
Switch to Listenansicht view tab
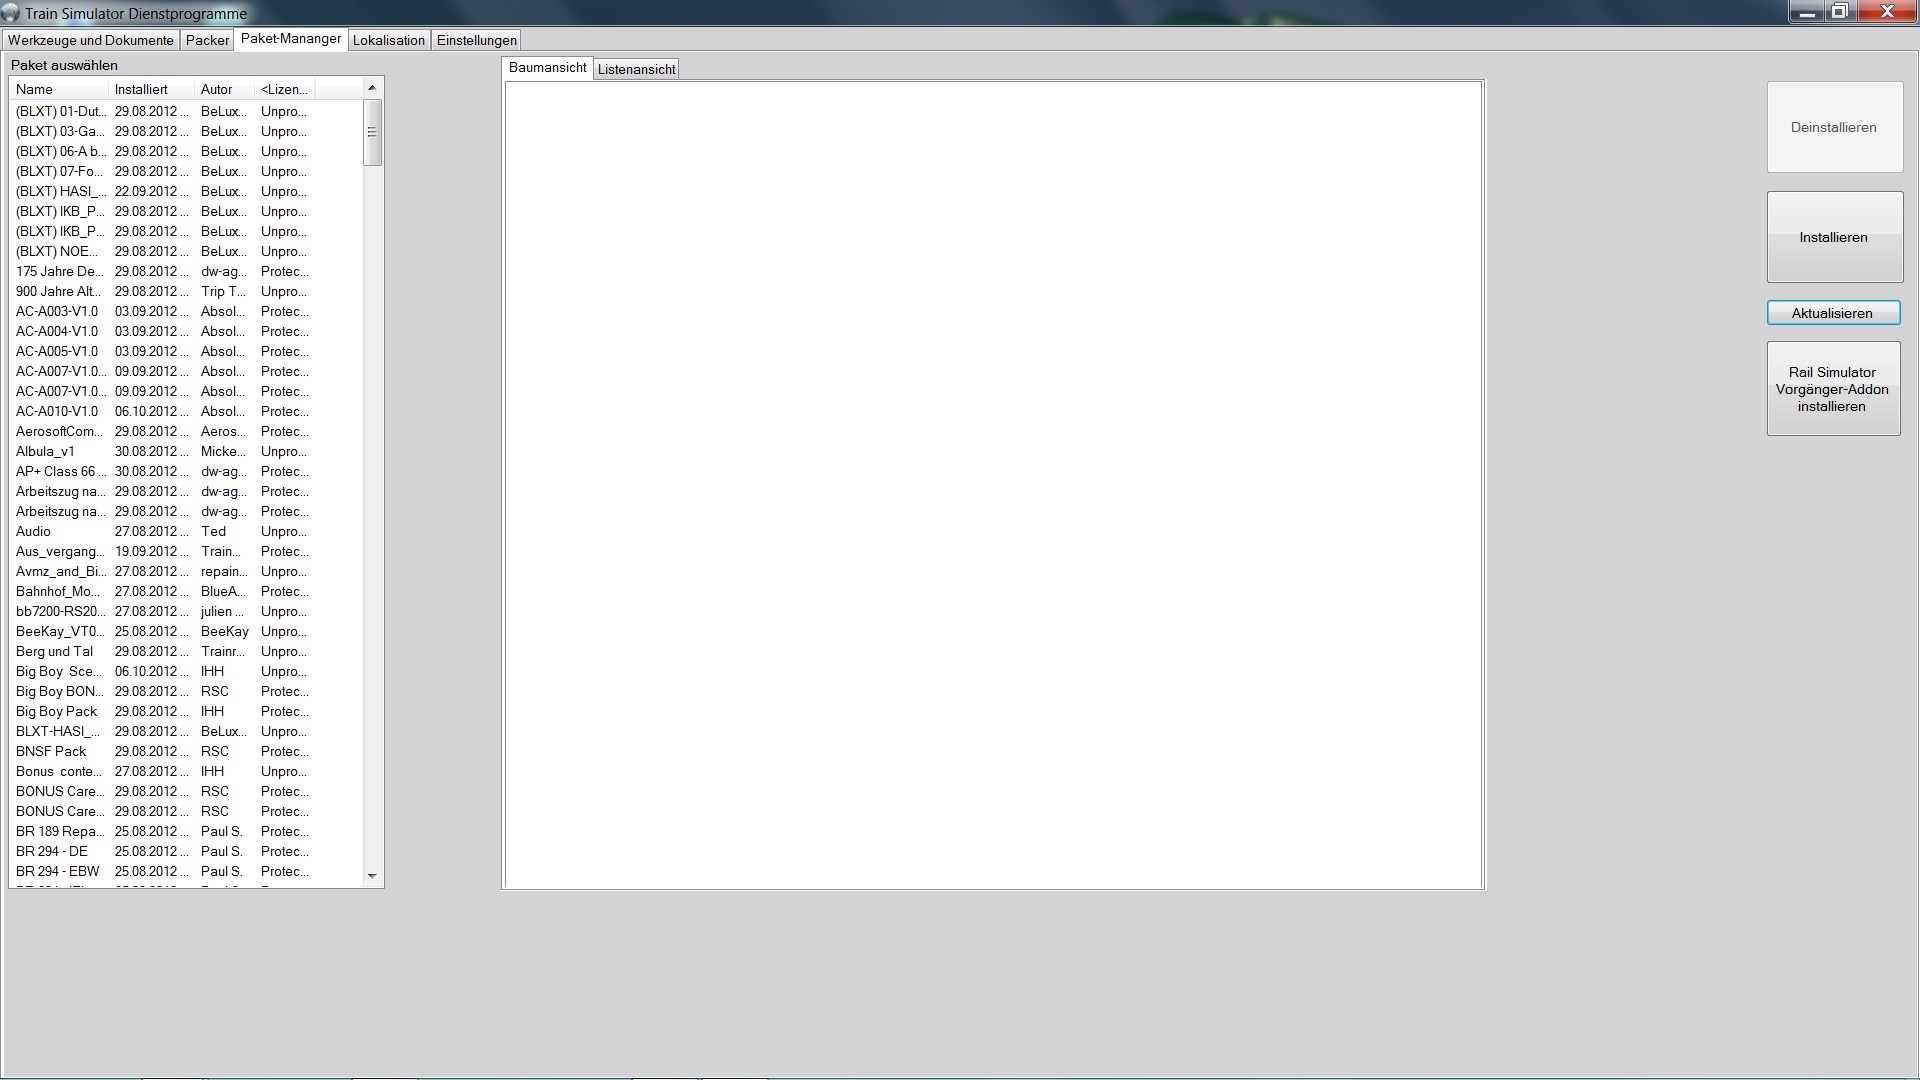pos(636,69)
